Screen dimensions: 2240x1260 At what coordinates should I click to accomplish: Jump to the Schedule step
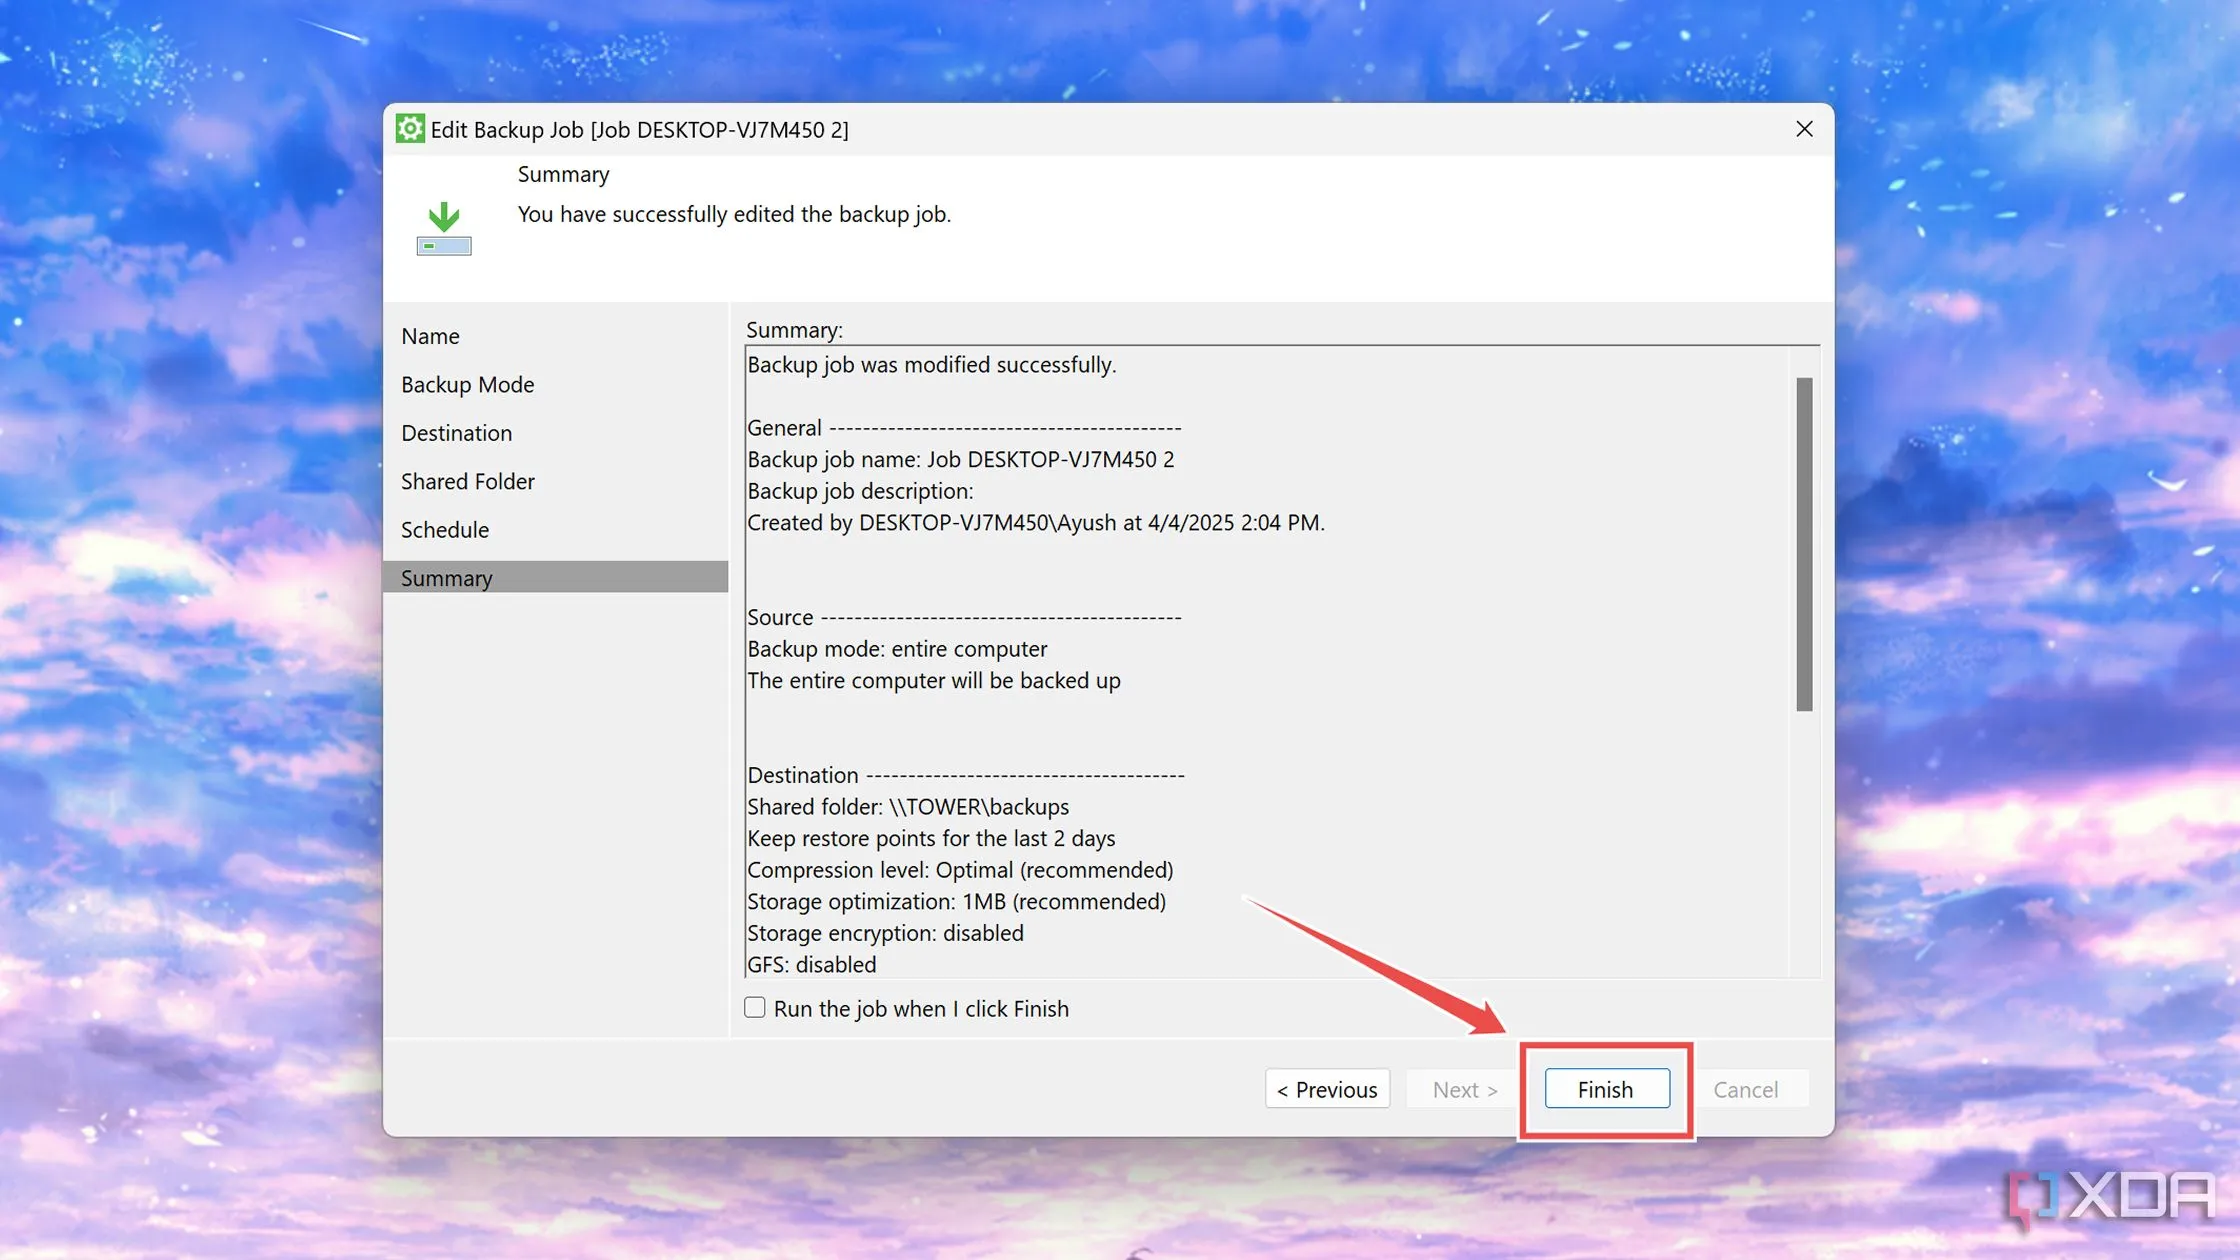(444, 530)
